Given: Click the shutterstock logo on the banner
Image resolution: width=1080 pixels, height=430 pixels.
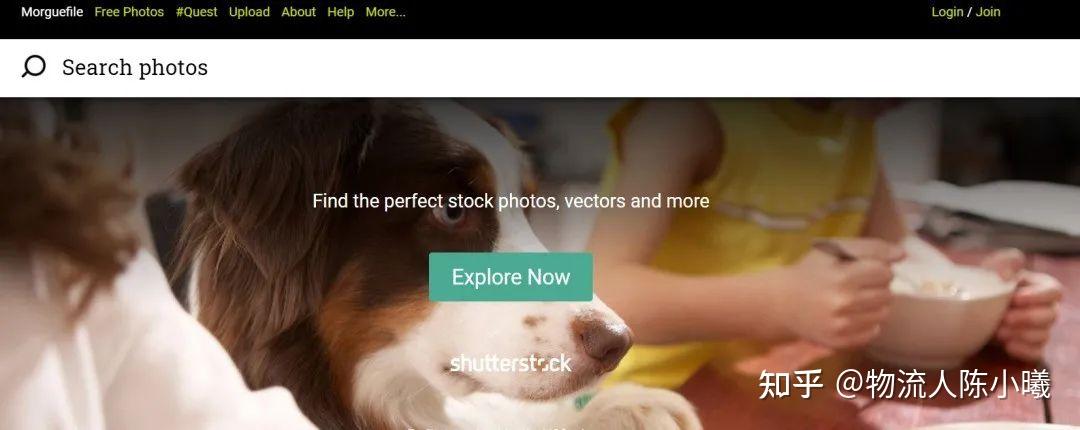Looking at the screenshot, I should (x=510, y=363).
